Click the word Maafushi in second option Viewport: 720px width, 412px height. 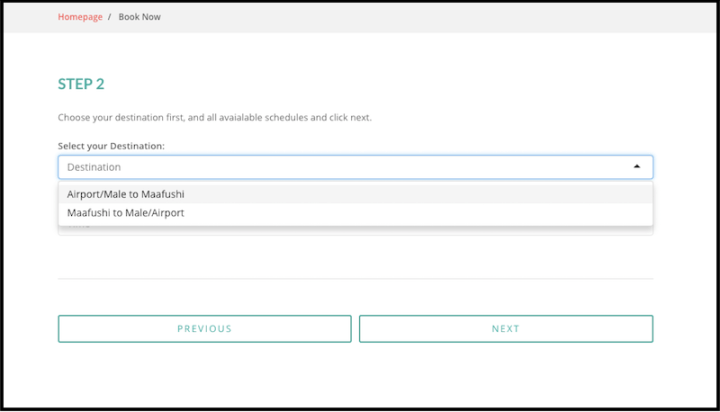pyautogui.click(x=88, y=213)
